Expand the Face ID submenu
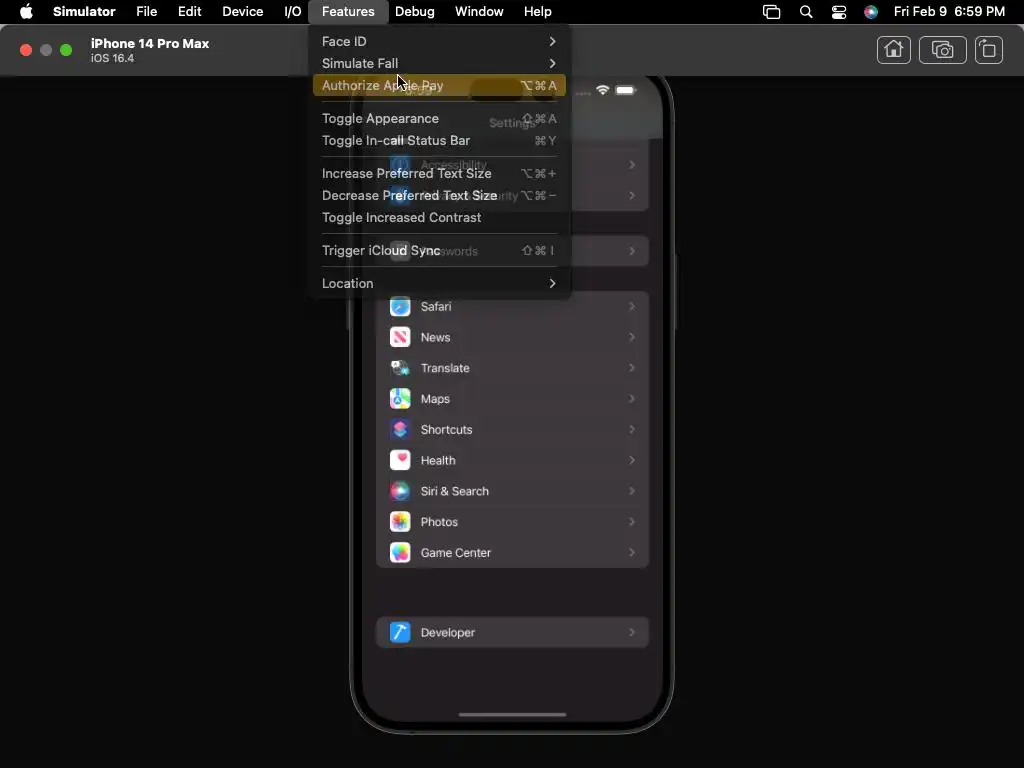The width and height of the screenshot is (1024, 768). point(440,41)
